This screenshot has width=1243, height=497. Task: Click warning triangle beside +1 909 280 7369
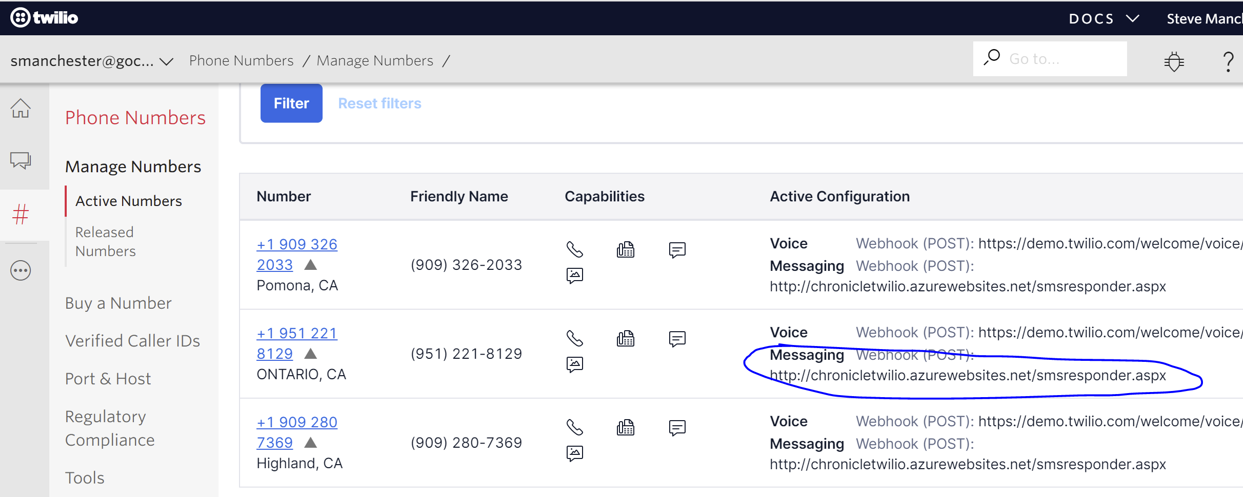pyautogui.click(x=311, y=443)
